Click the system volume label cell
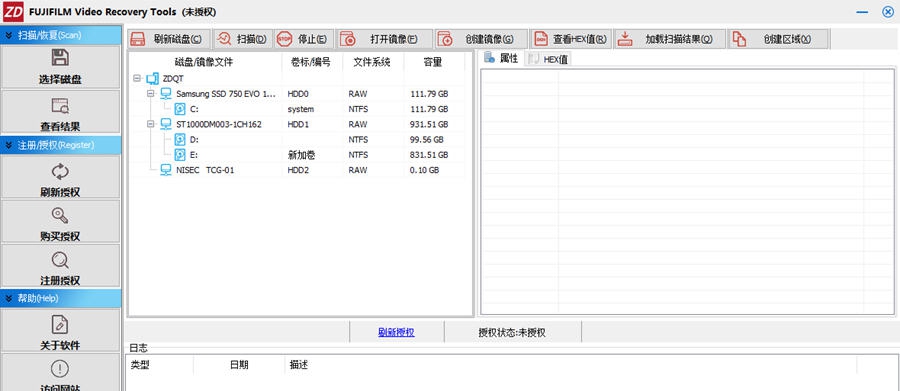The width and height of the screenshot is (900, 391). (301, 109)
